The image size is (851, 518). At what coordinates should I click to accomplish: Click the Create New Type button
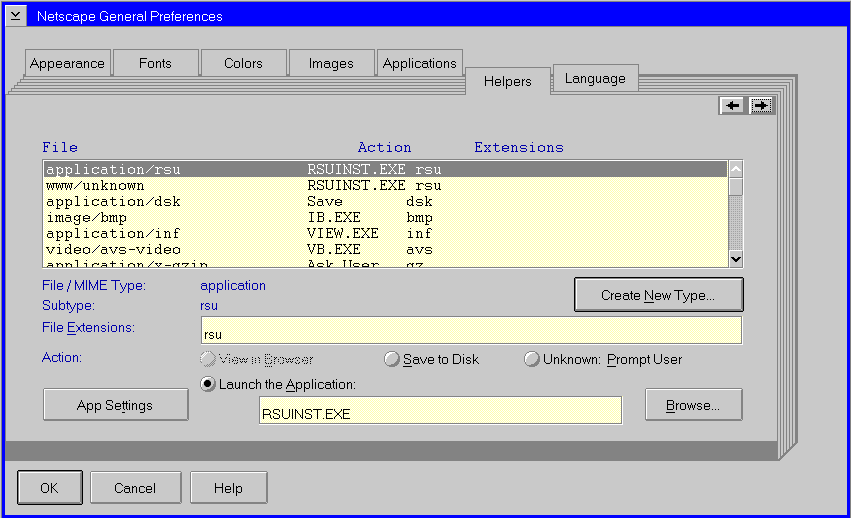pos(658,295)
